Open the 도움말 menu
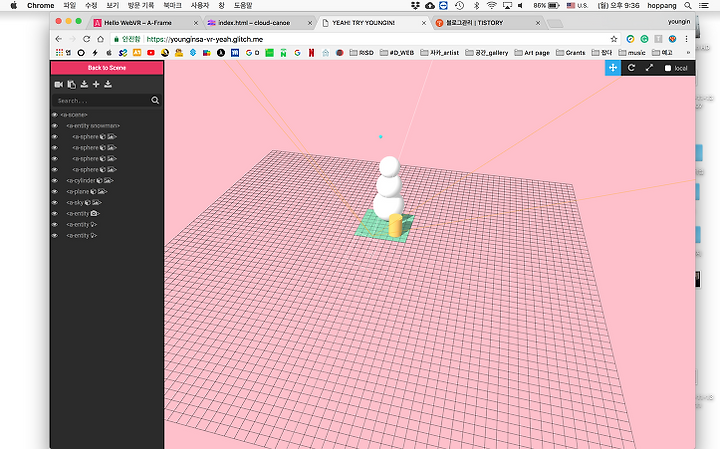720x449 pixels. [x=243, y=6]
